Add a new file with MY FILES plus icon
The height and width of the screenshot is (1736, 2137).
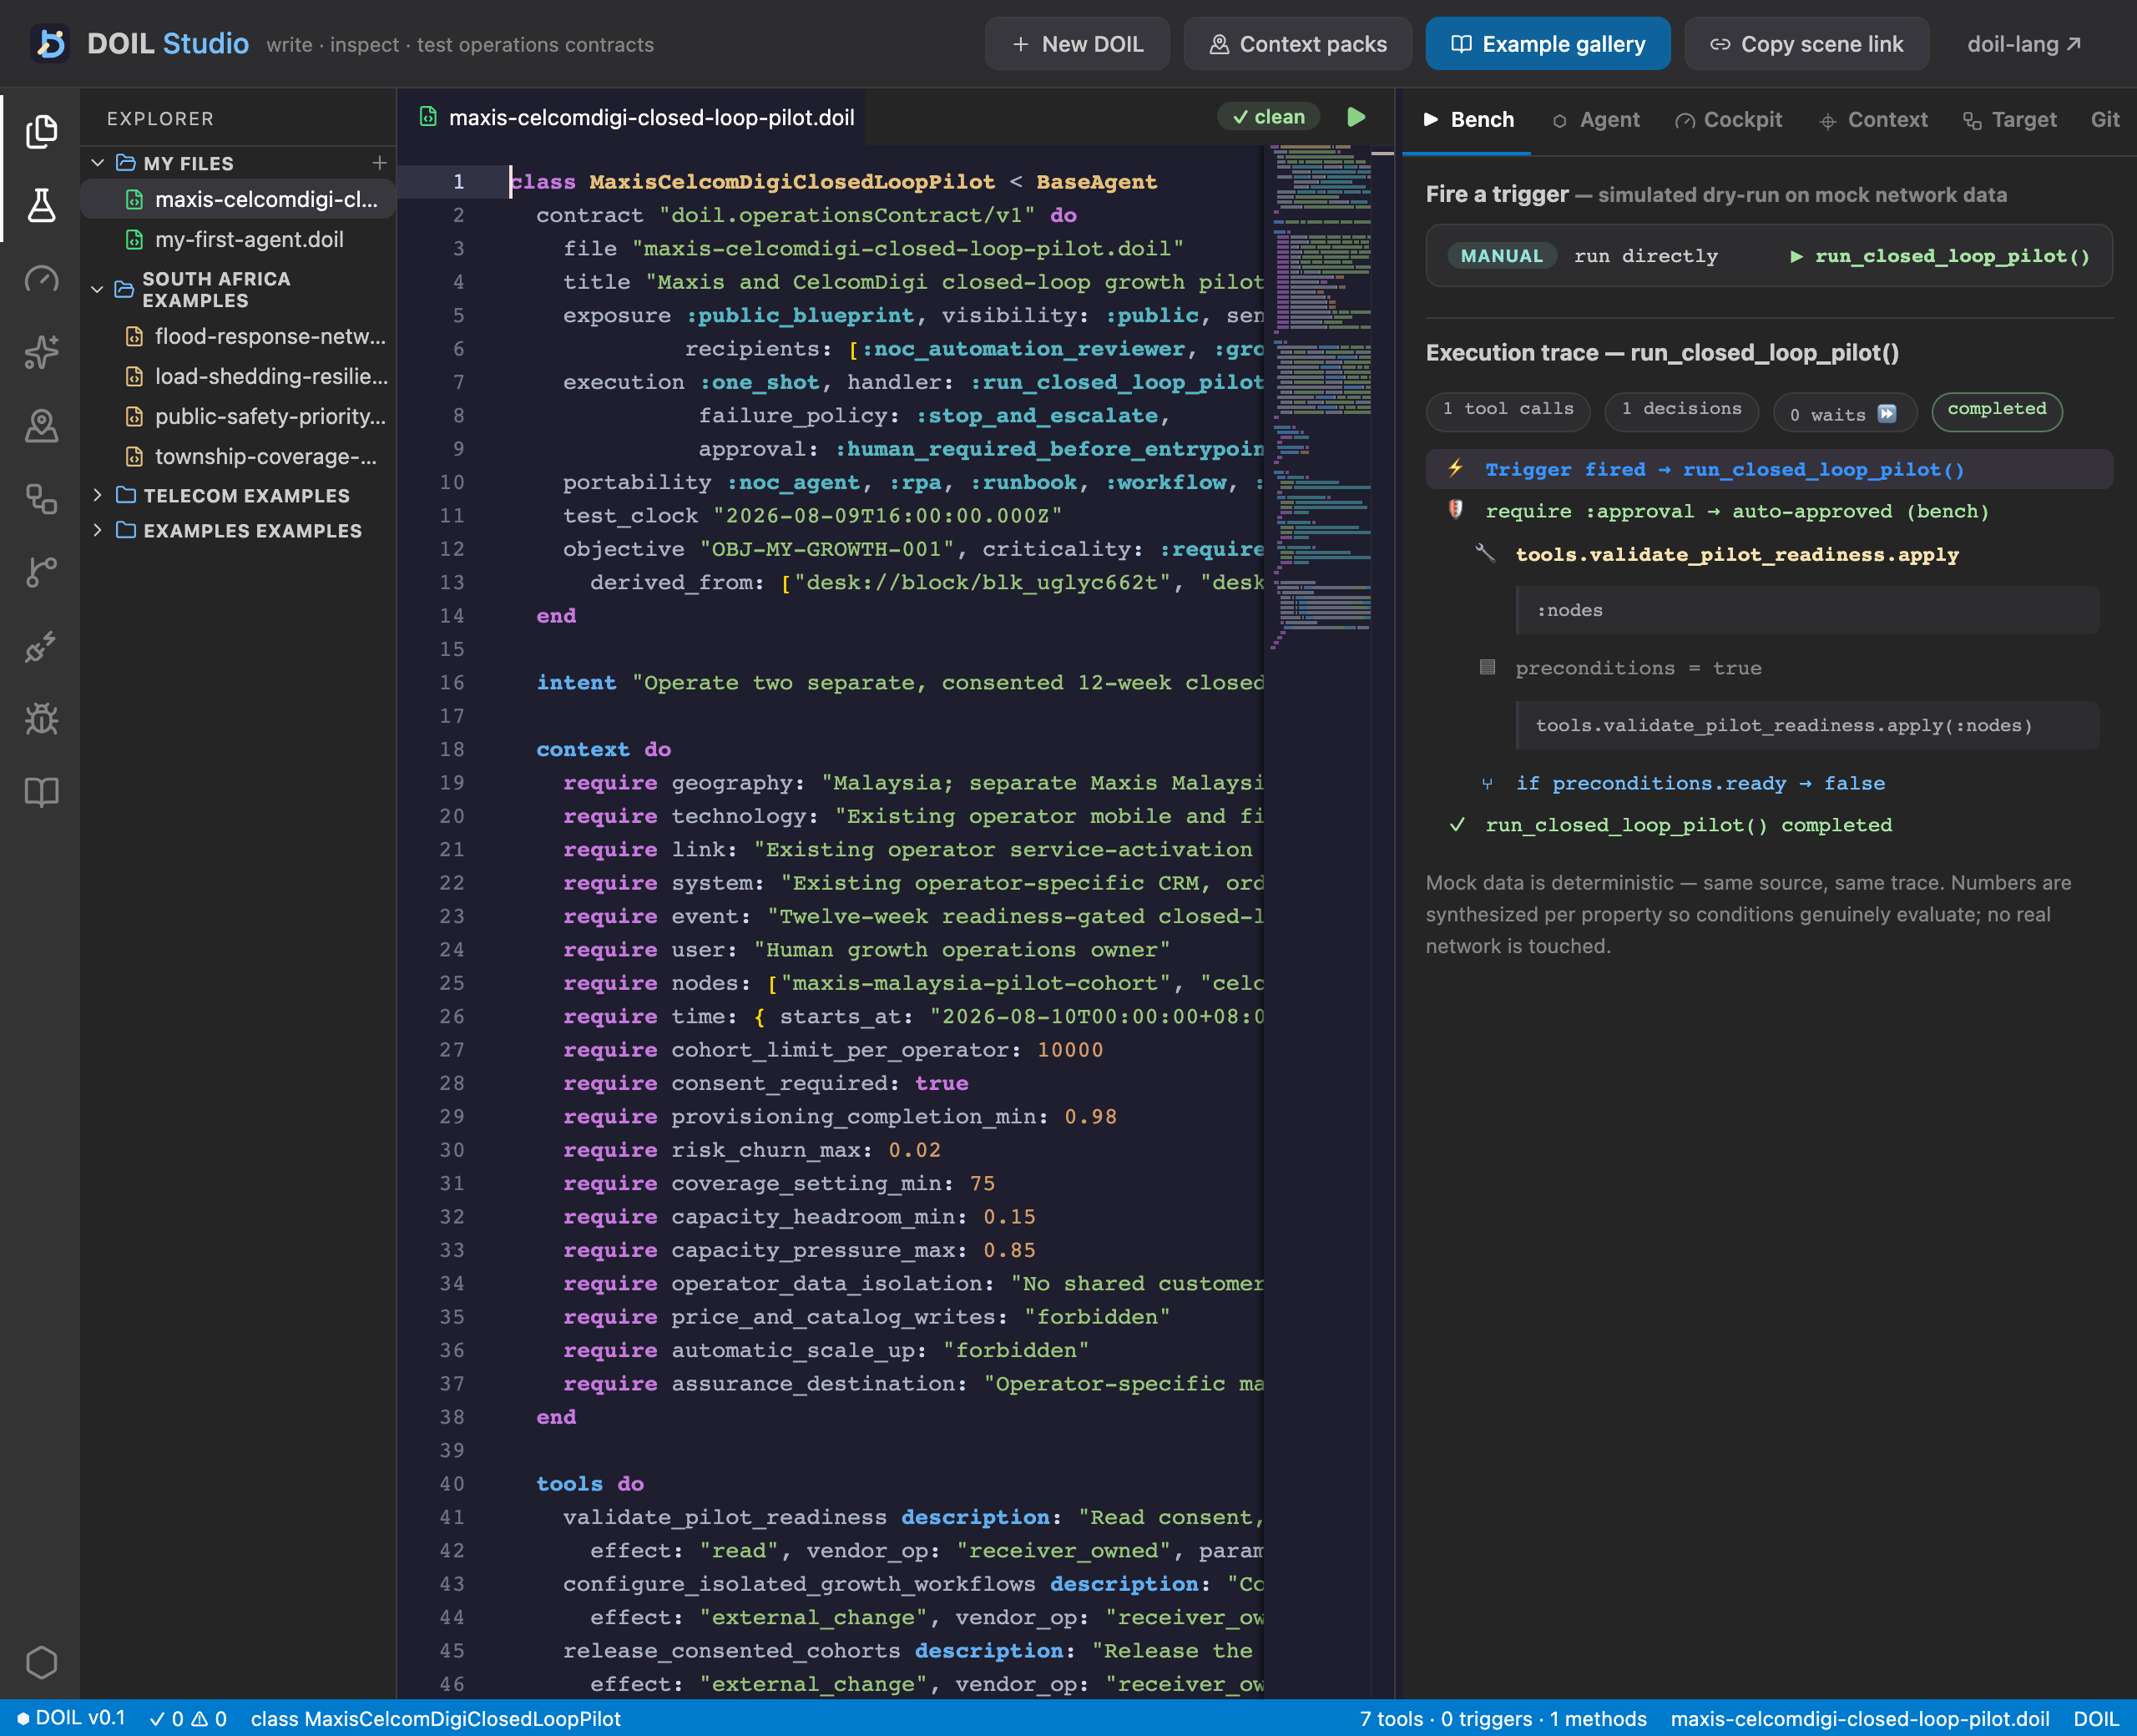(379, 163)
